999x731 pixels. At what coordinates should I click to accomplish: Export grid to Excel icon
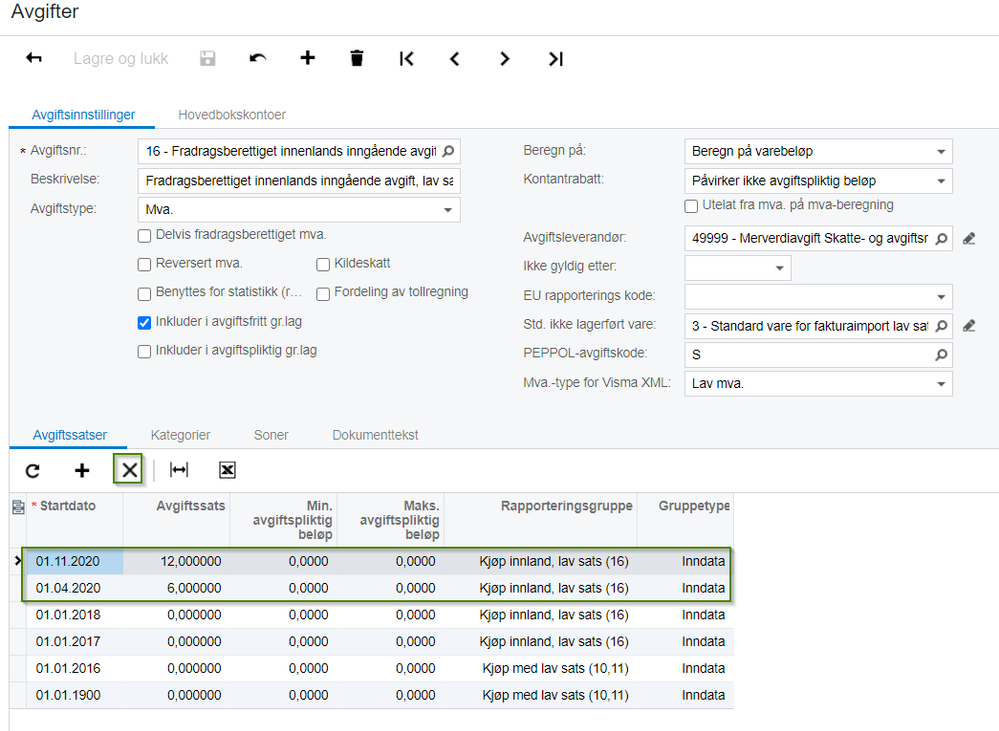coord(227,470)
